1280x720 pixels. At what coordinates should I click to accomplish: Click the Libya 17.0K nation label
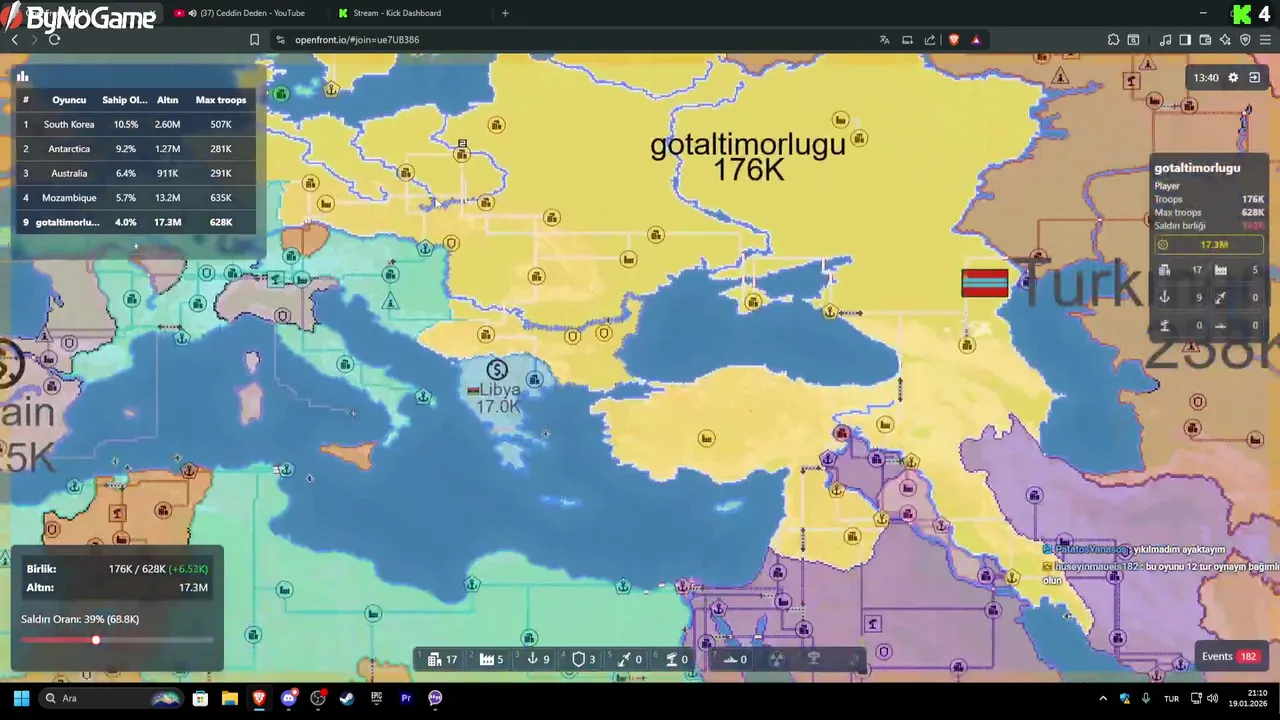point(498,398)
